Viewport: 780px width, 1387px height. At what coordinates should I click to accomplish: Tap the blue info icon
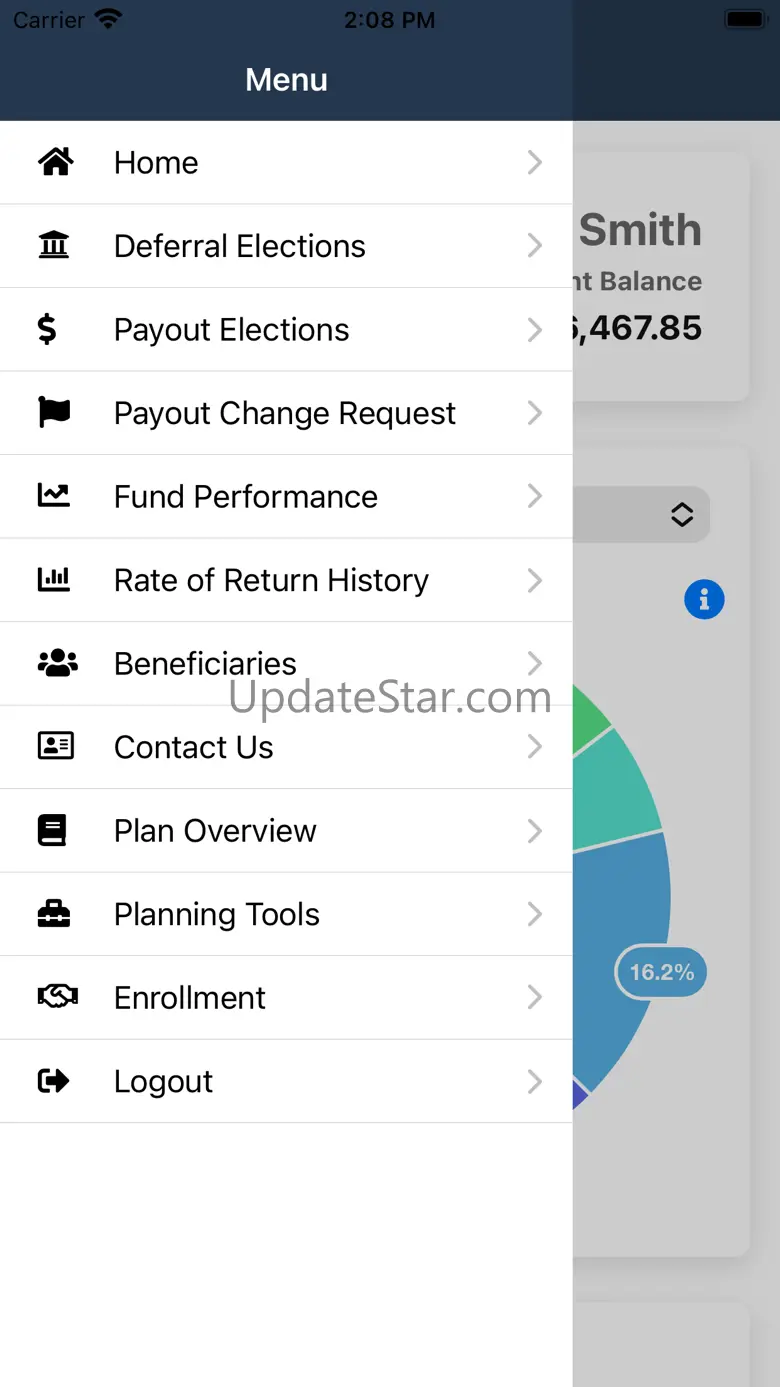(704, 600)
